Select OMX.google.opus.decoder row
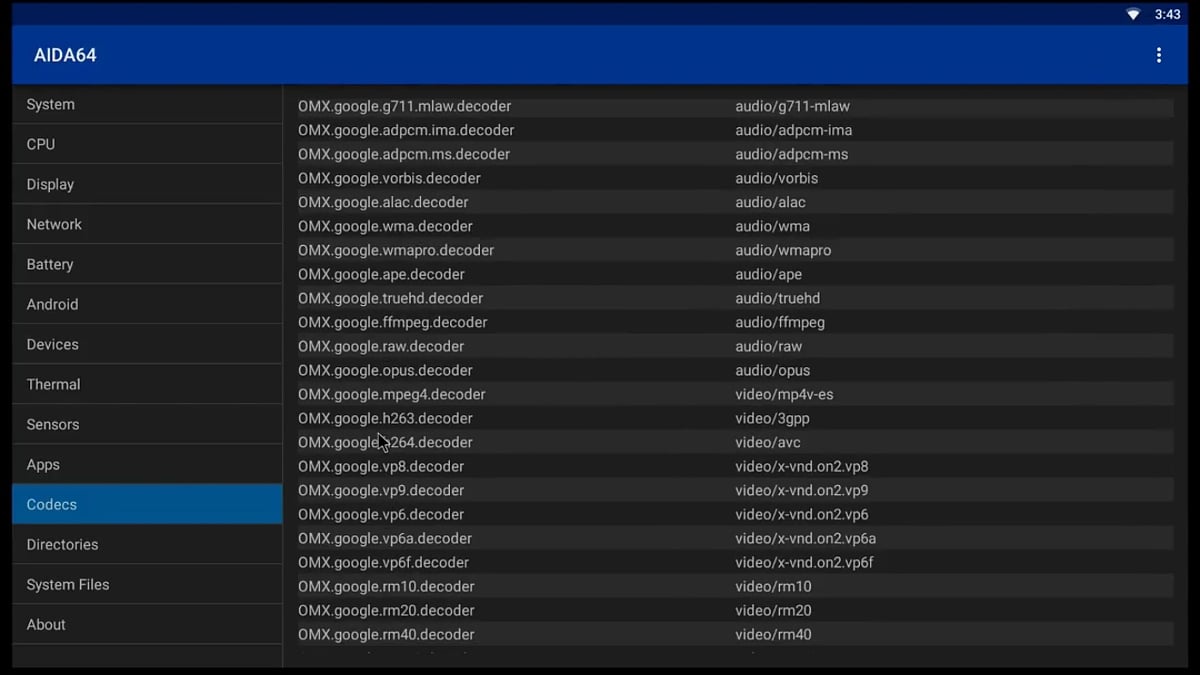The image size is (1200, 675). (735, 370)
